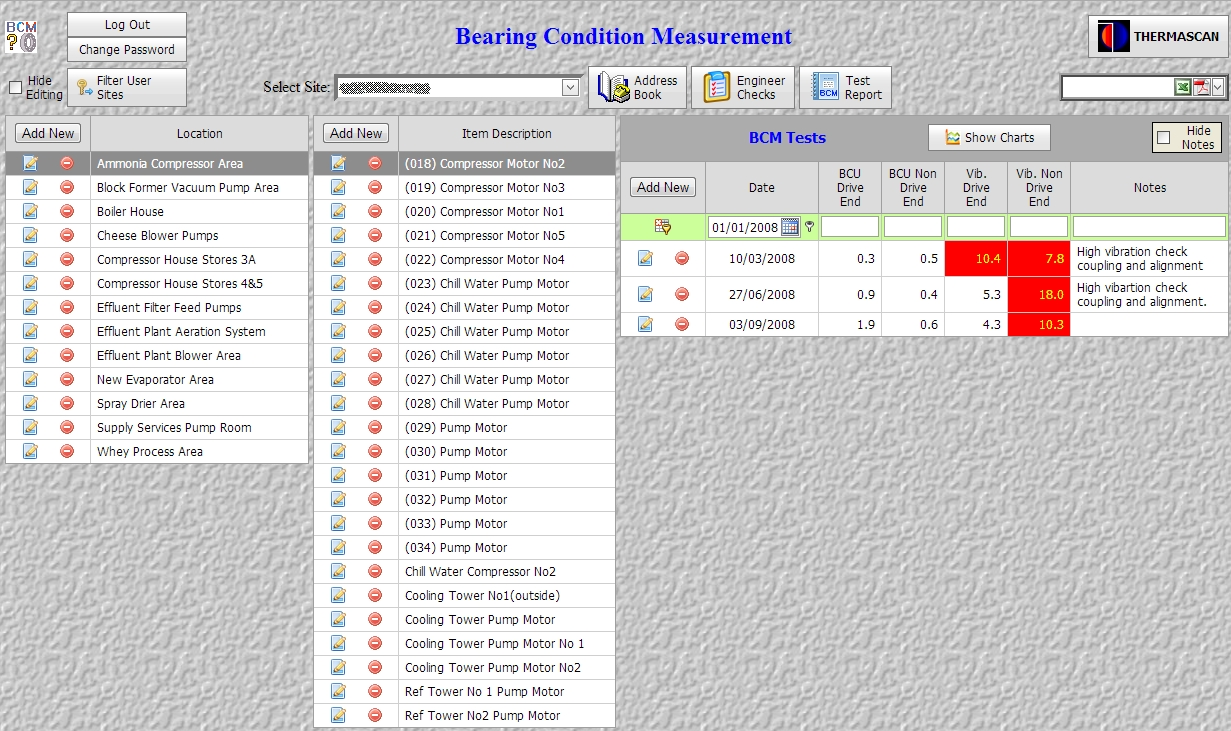Add a new item description
This screenshot has height=731, width=1231.
356,133
